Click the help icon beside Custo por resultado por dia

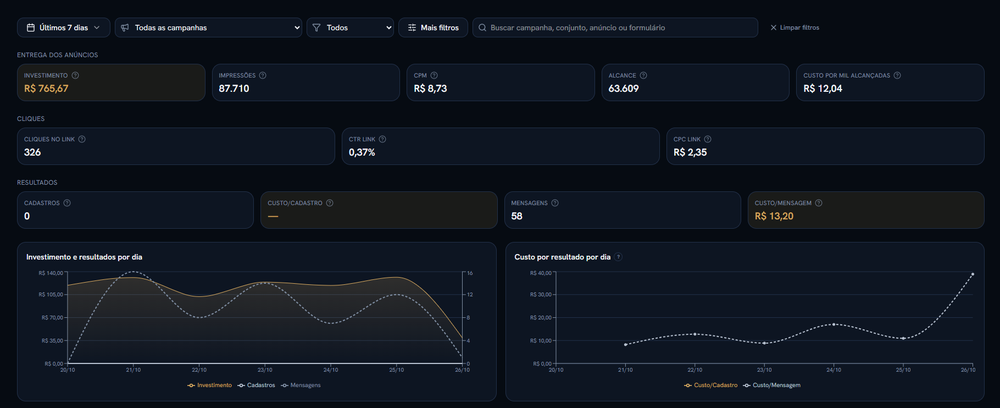[x=619, y=257]
